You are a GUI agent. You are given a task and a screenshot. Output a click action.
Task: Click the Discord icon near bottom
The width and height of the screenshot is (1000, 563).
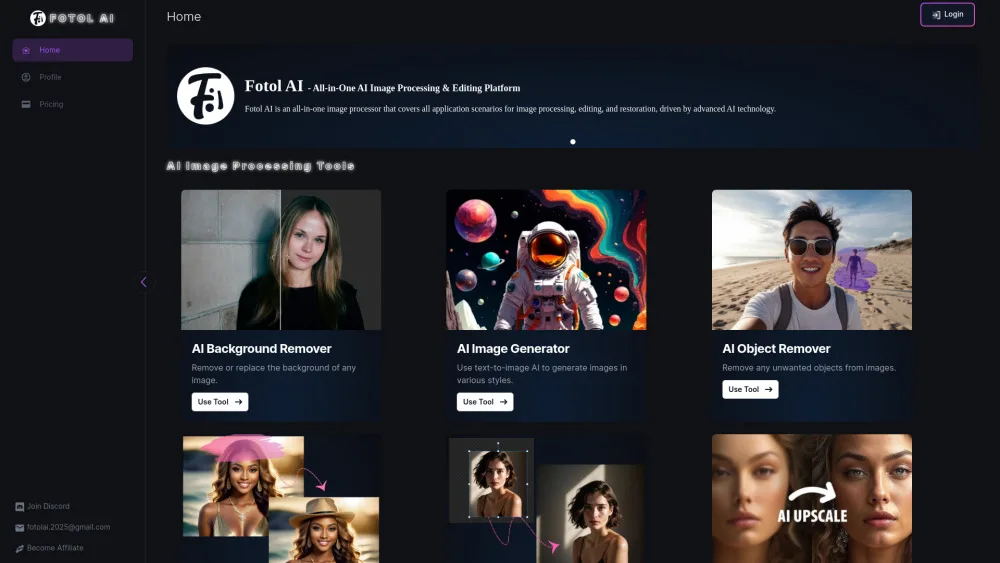20,506
